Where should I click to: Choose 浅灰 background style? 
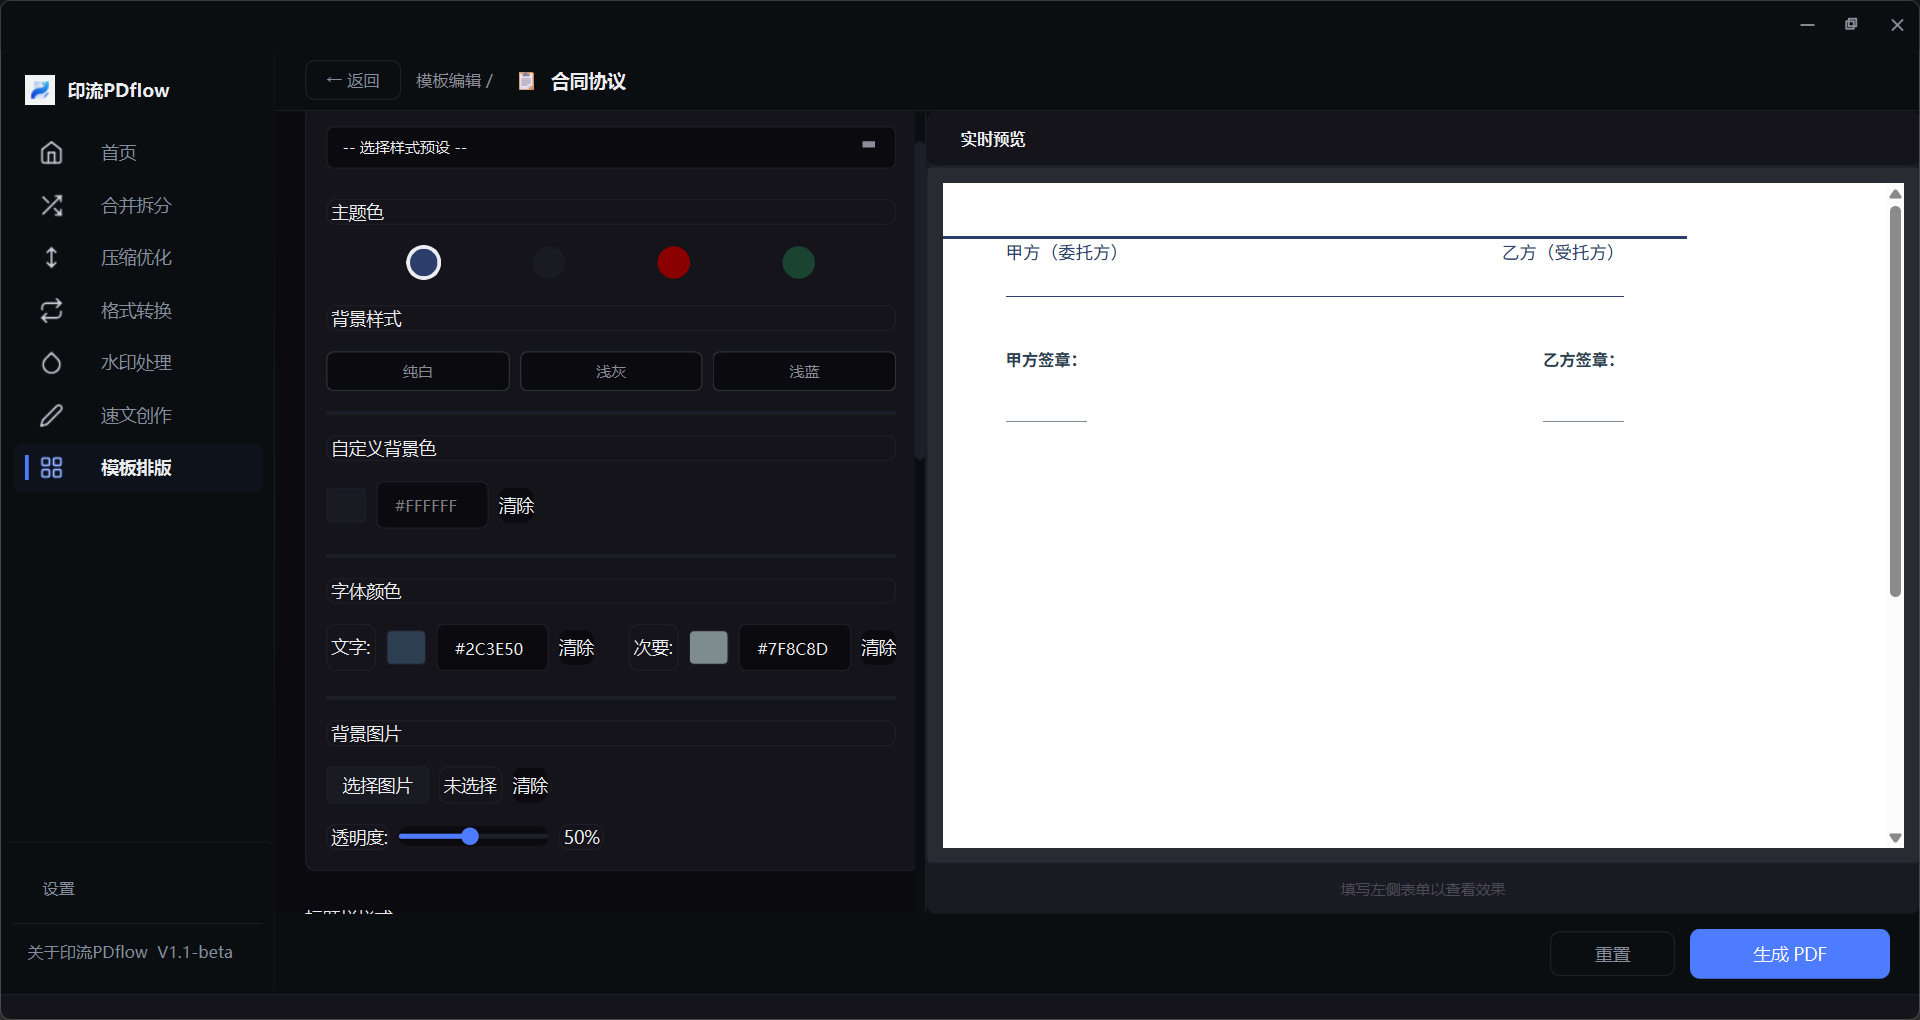611,371
